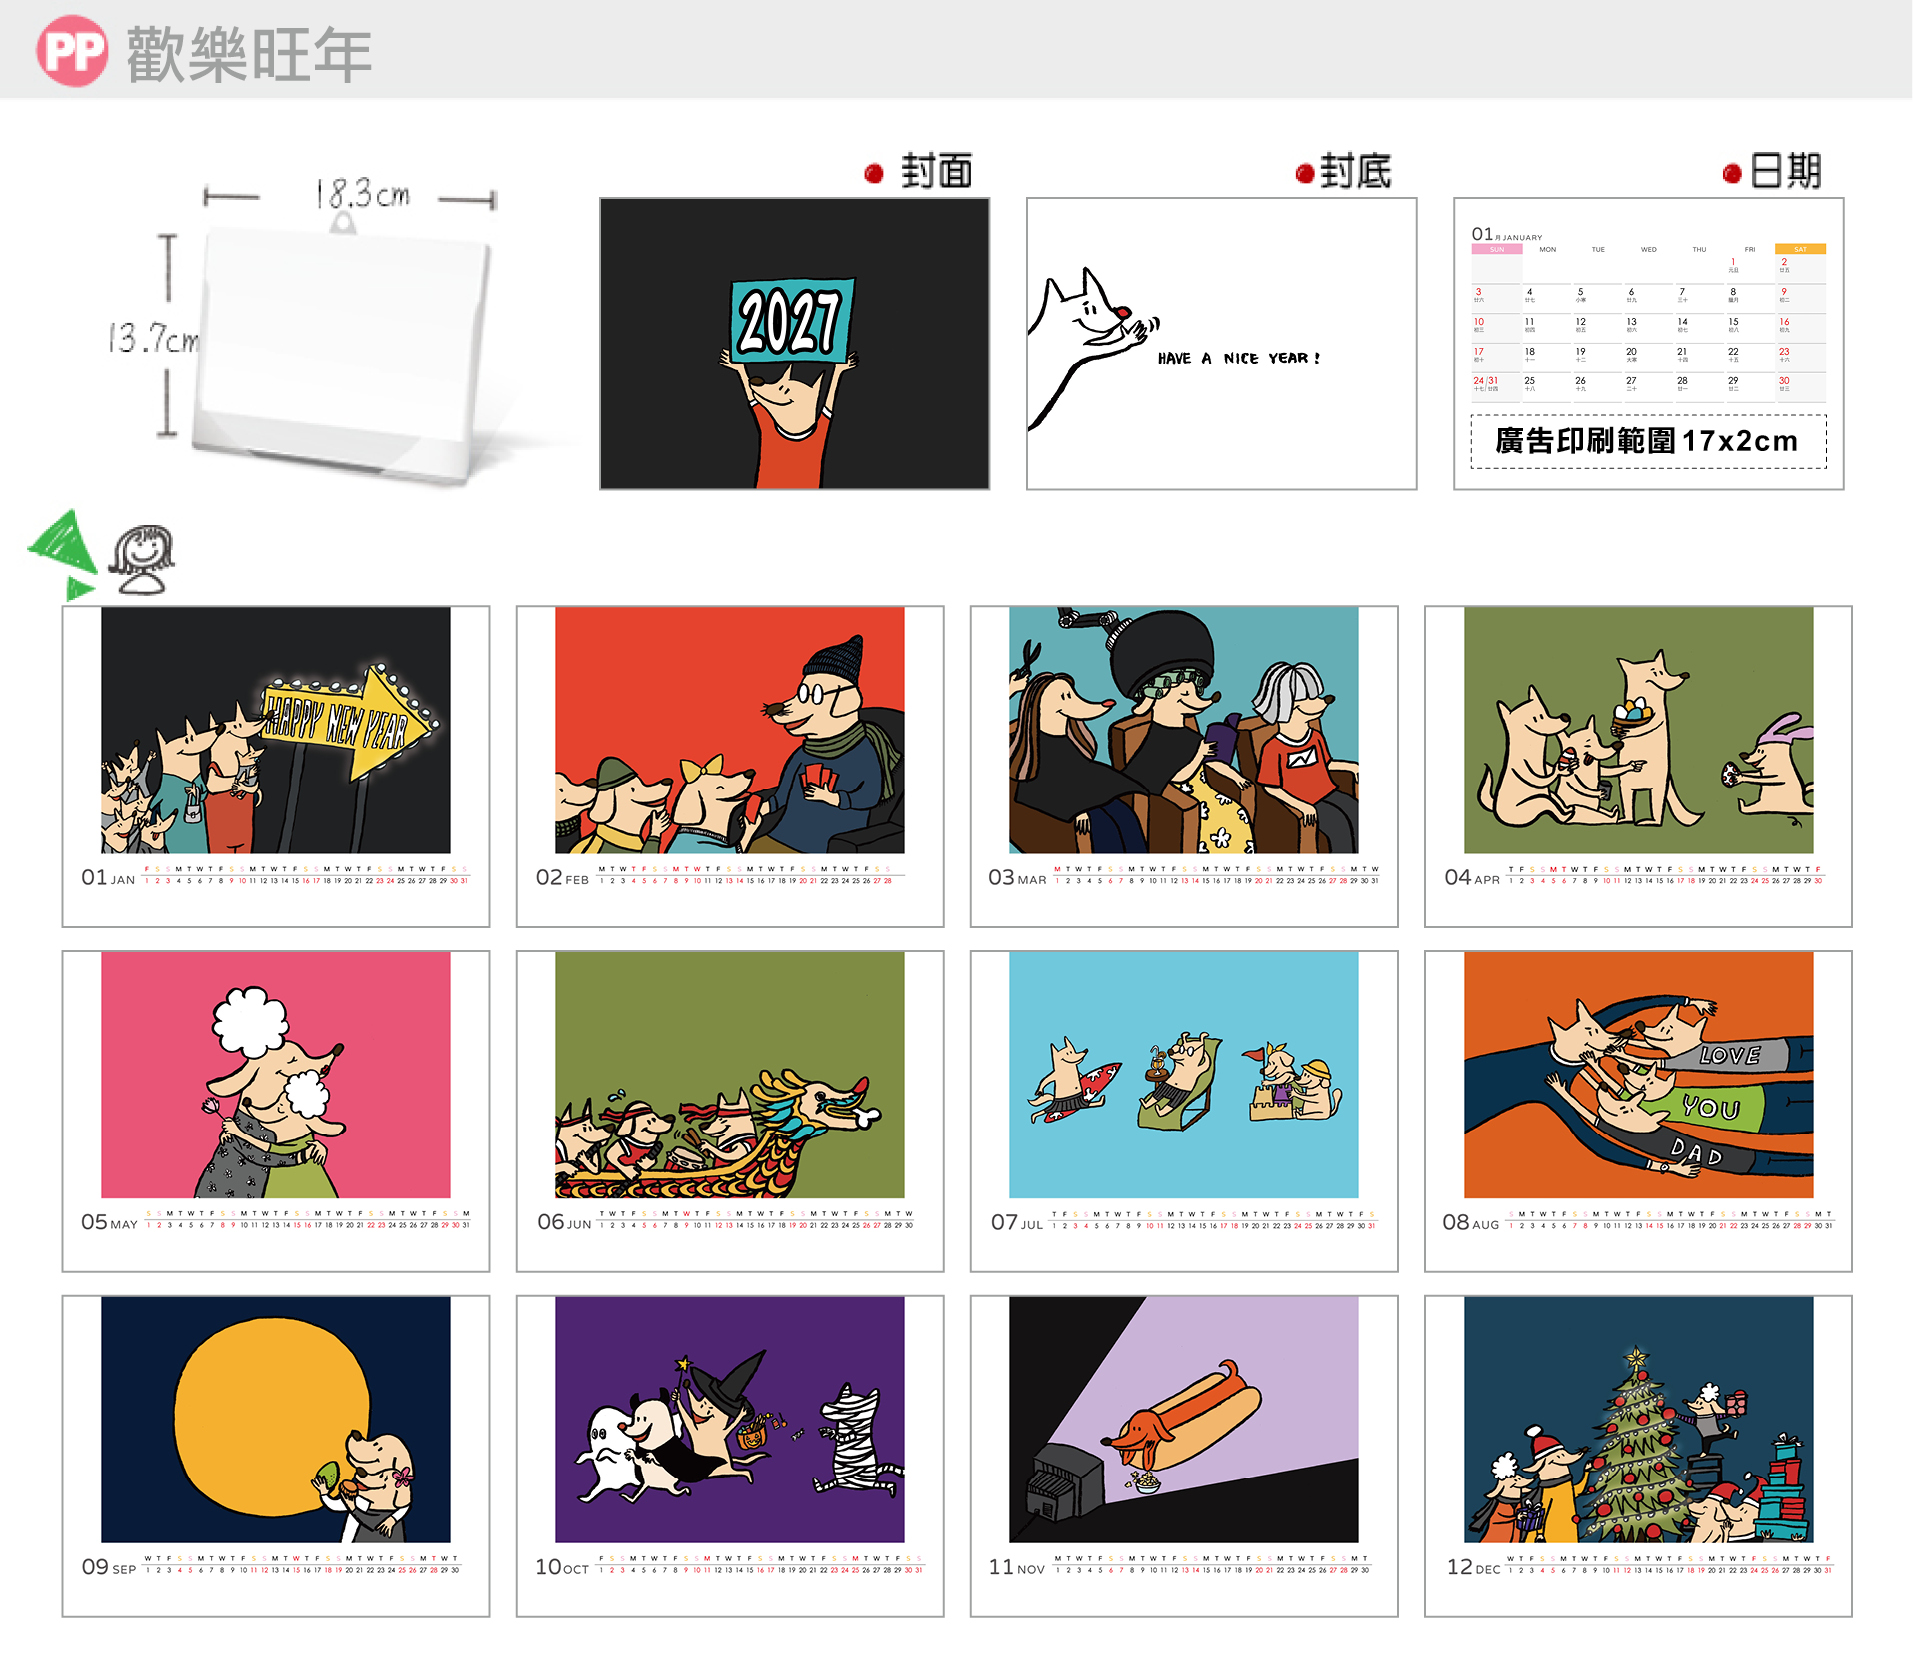Click the pink PP logo icon

pyautogui.click(x=72, y=51)
